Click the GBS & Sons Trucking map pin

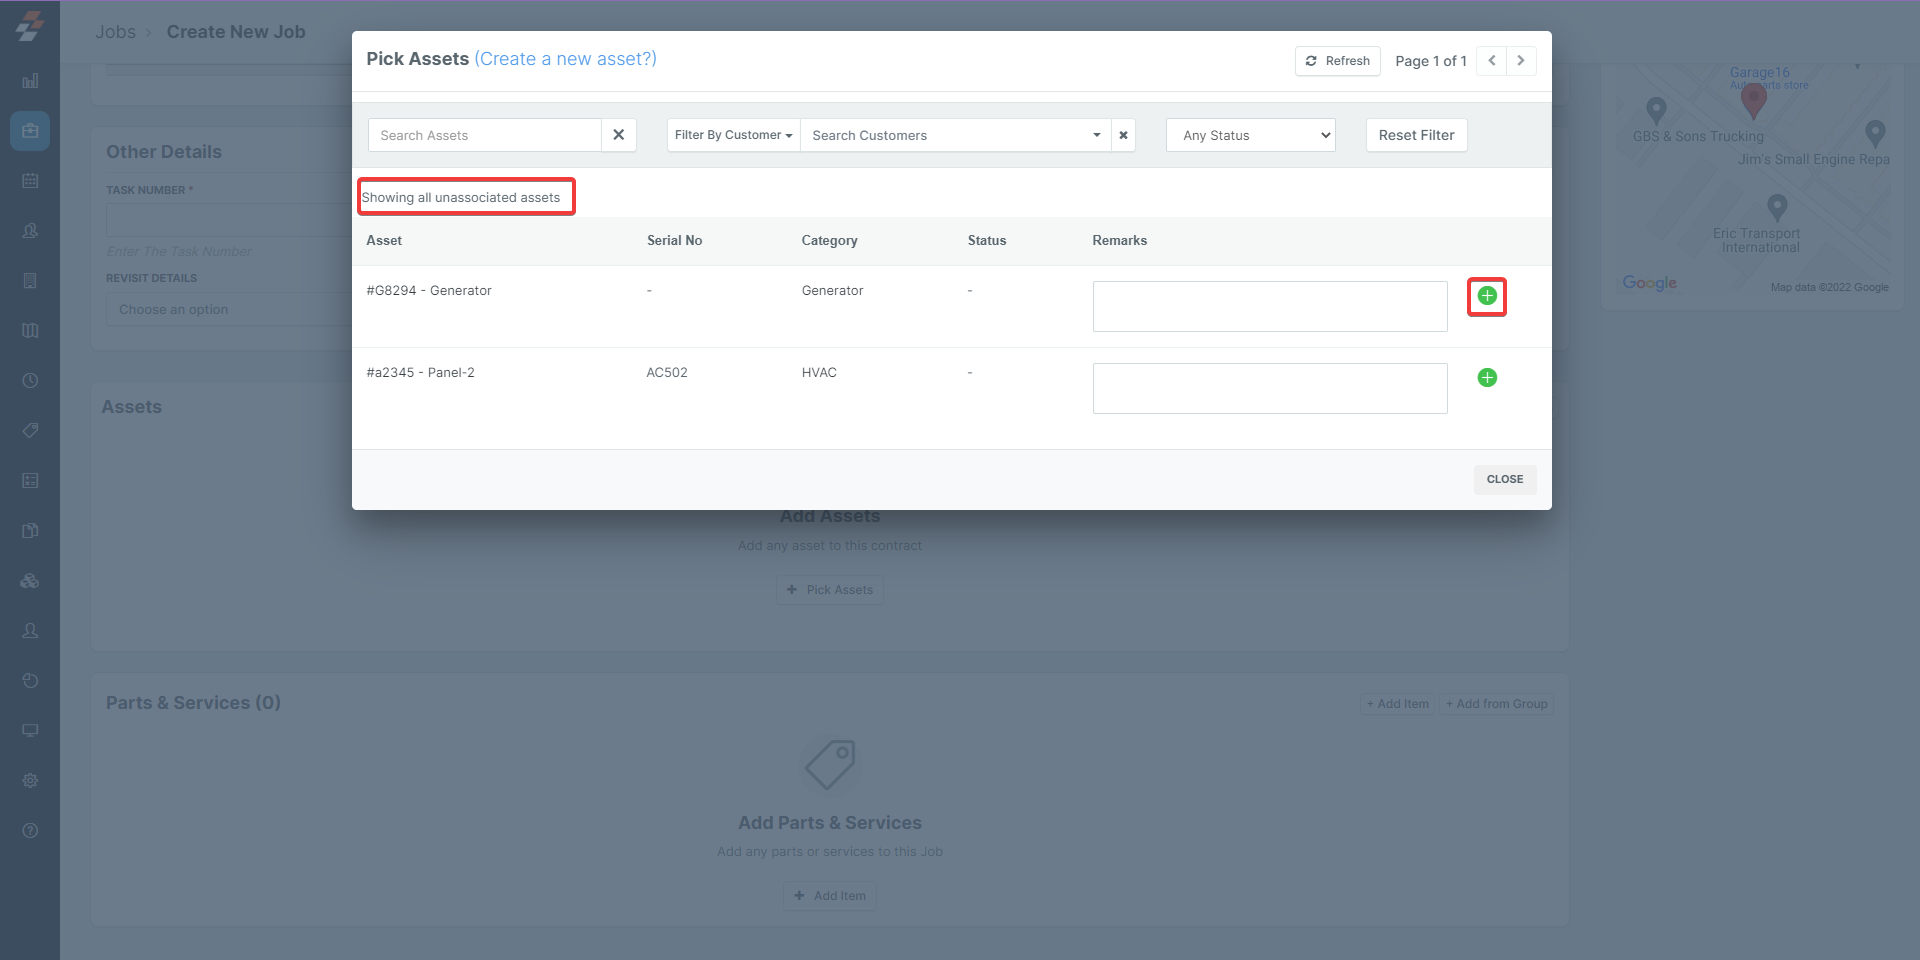tap(1656, 110)
